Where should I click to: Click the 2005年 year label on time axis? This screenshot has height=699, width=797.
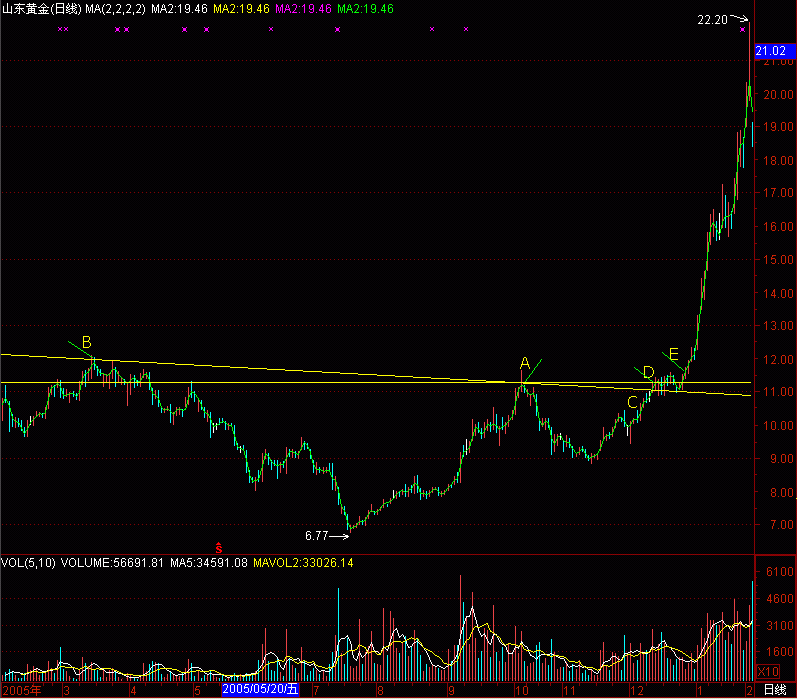click(24, 690)
